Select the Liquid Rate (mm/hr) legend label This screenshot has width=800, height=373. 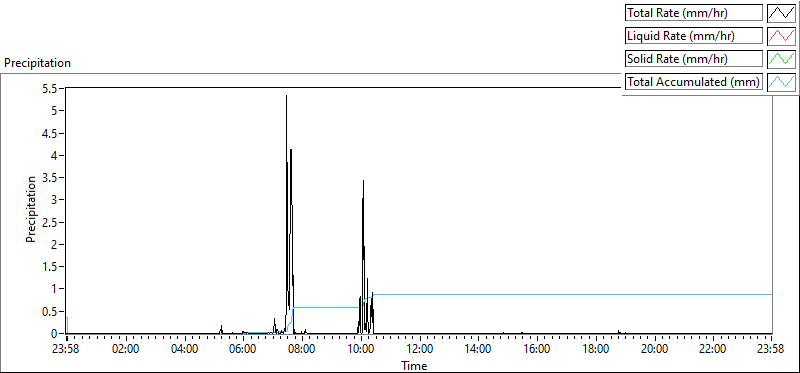coord(694,36)
